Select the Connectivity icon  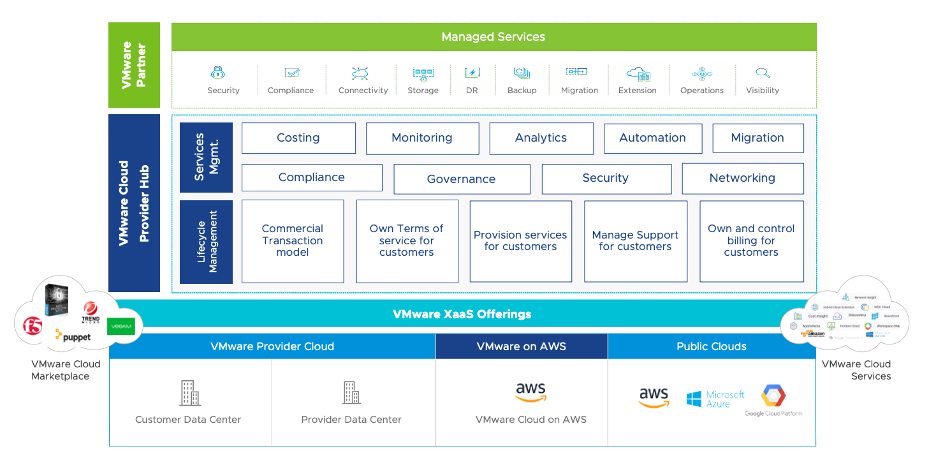click(x=360, y=73)
